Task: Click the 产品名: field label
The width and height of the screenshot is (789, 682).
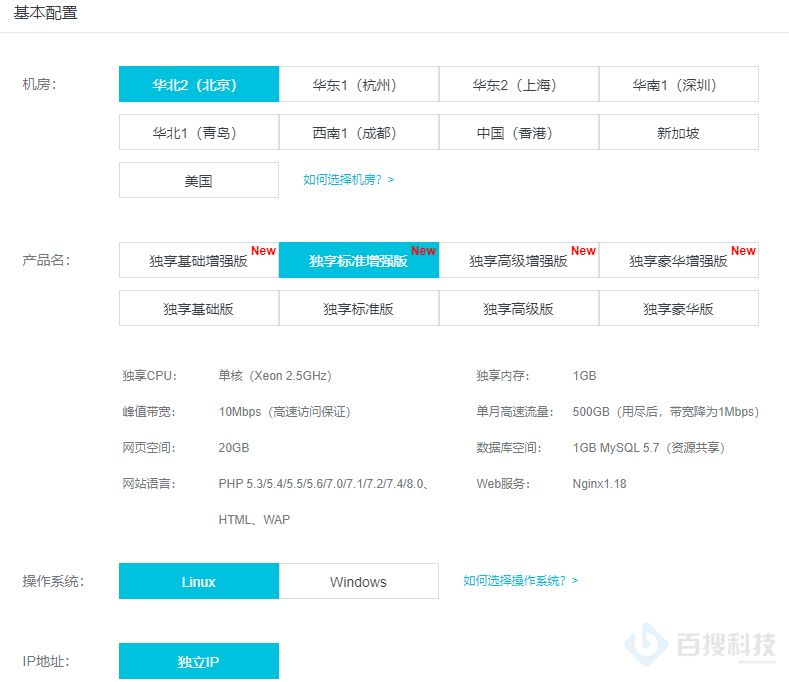Action: click(x=46, y=260)
